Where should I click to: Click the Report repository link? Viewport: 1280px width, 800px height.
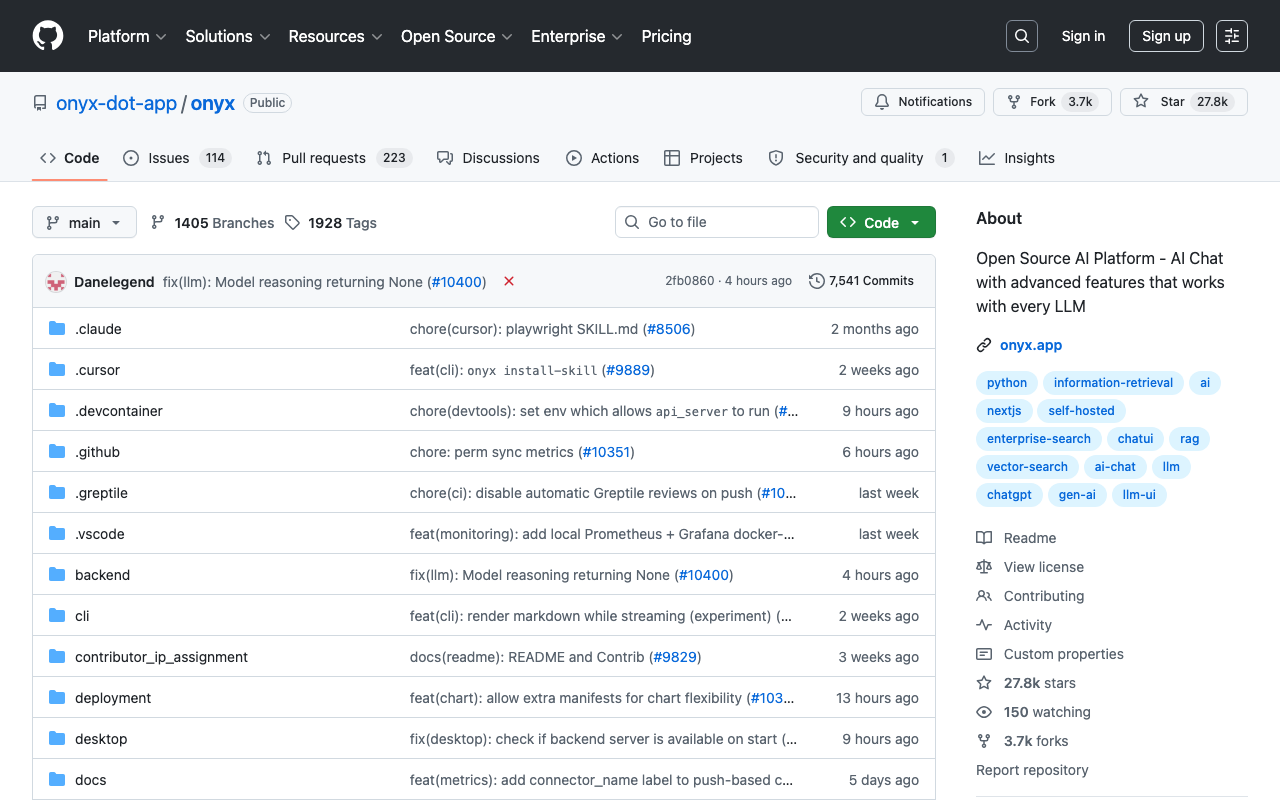pyautogui.click(x=1032, y=770)
